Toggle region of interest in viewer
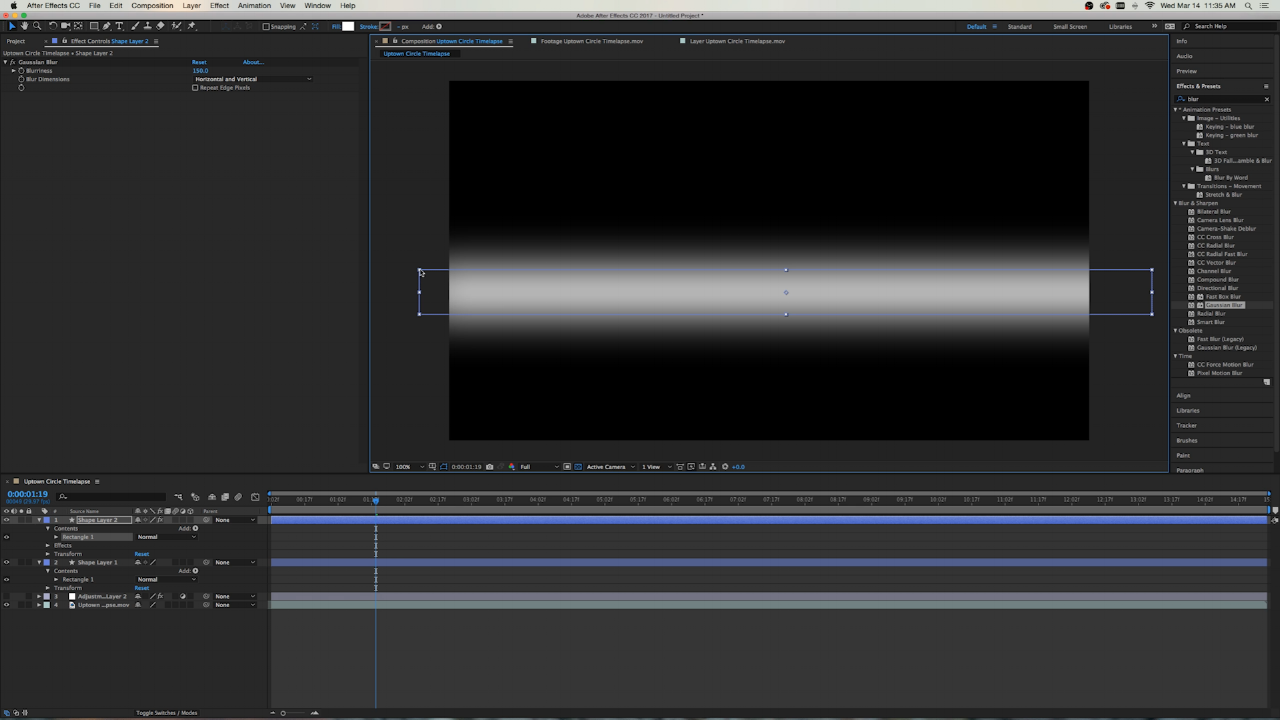Viewport: 1280px width, 720px height. (x=567, y=466)
